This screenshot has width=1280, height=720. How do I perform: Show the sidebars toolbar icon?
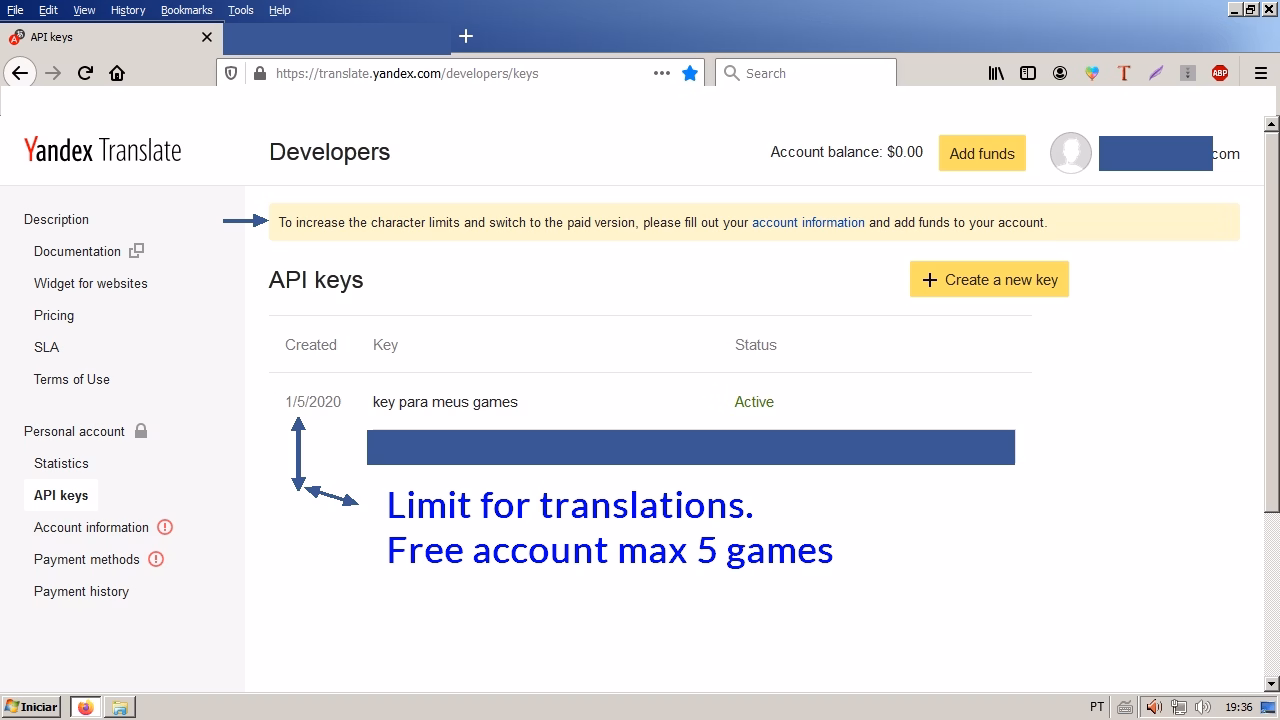coord(1028,73)
